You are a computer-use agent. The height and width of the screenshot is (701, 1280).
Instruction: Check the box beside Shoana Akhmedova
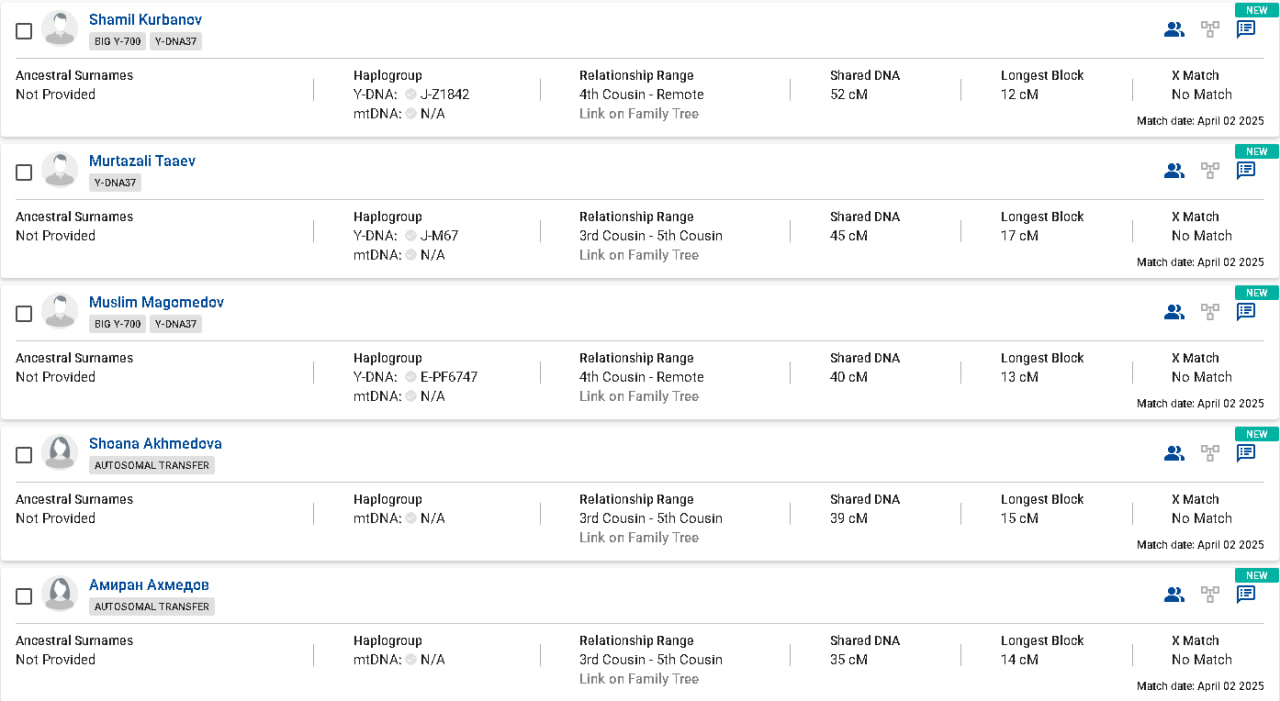(24, 455)
